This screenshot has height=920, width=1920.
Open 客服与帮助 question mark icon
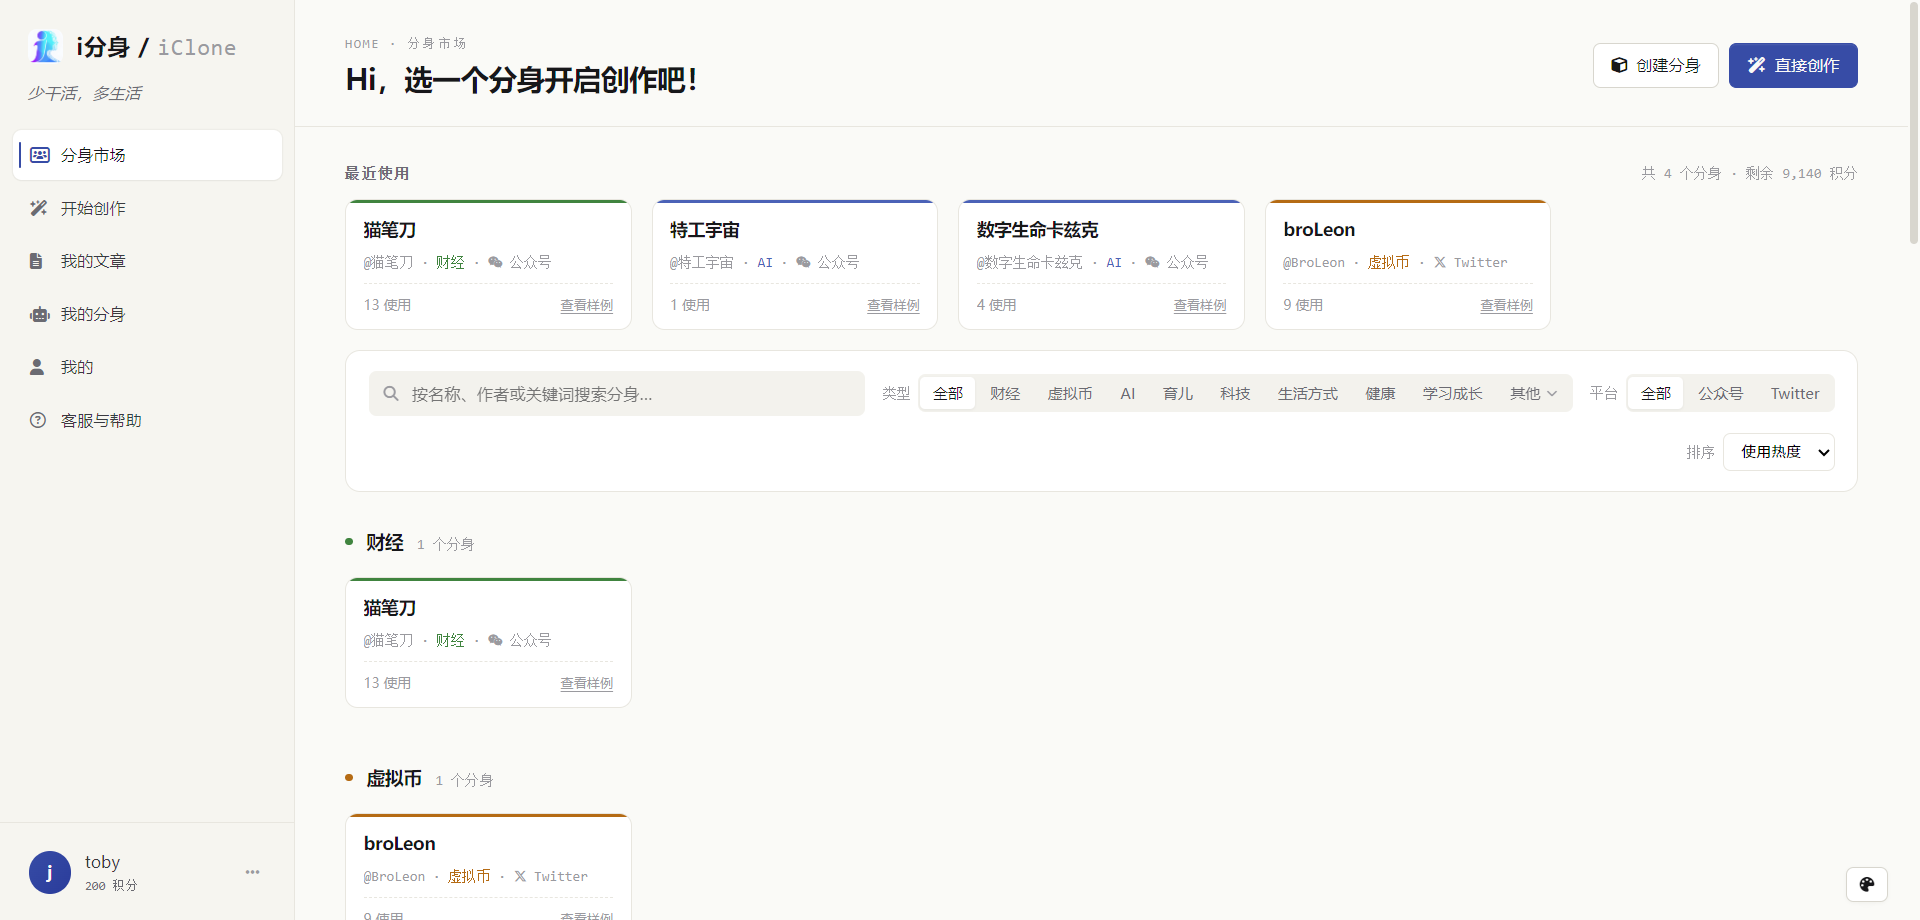click(x=38, y=420)
